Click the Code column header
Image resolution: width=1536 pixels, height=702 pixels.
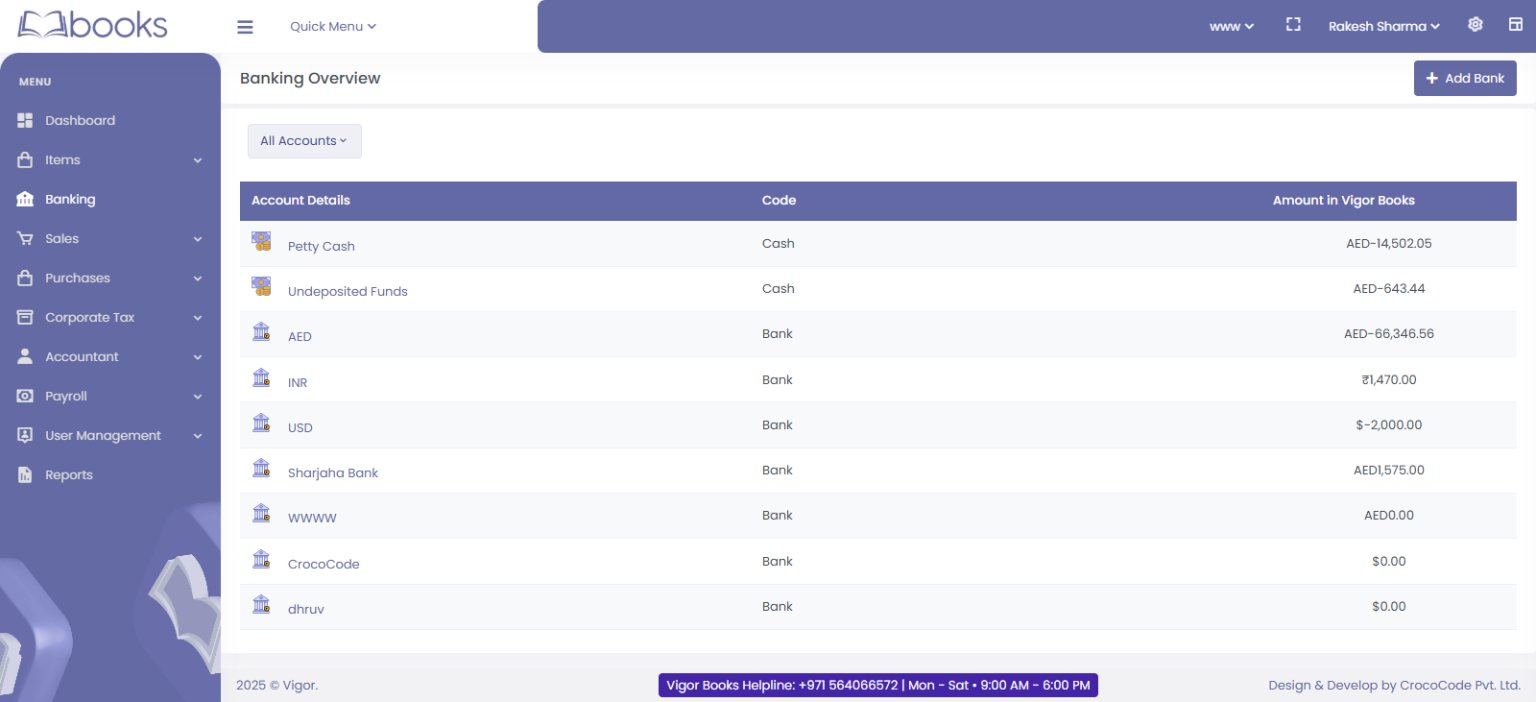pyautogui.click(x=779, y=200)
